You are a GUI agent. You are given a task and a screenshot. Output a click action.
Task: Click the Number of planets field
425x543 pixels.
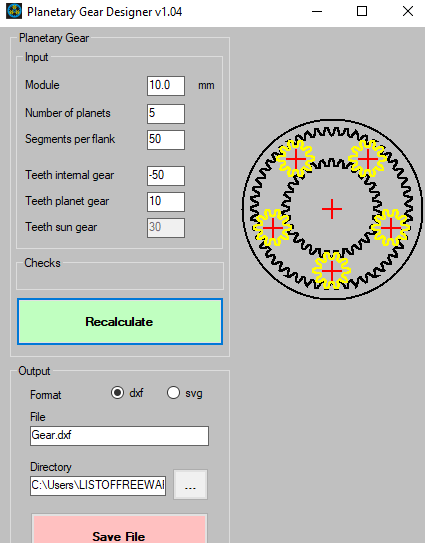pyautogui.click(x=166, y=114)
